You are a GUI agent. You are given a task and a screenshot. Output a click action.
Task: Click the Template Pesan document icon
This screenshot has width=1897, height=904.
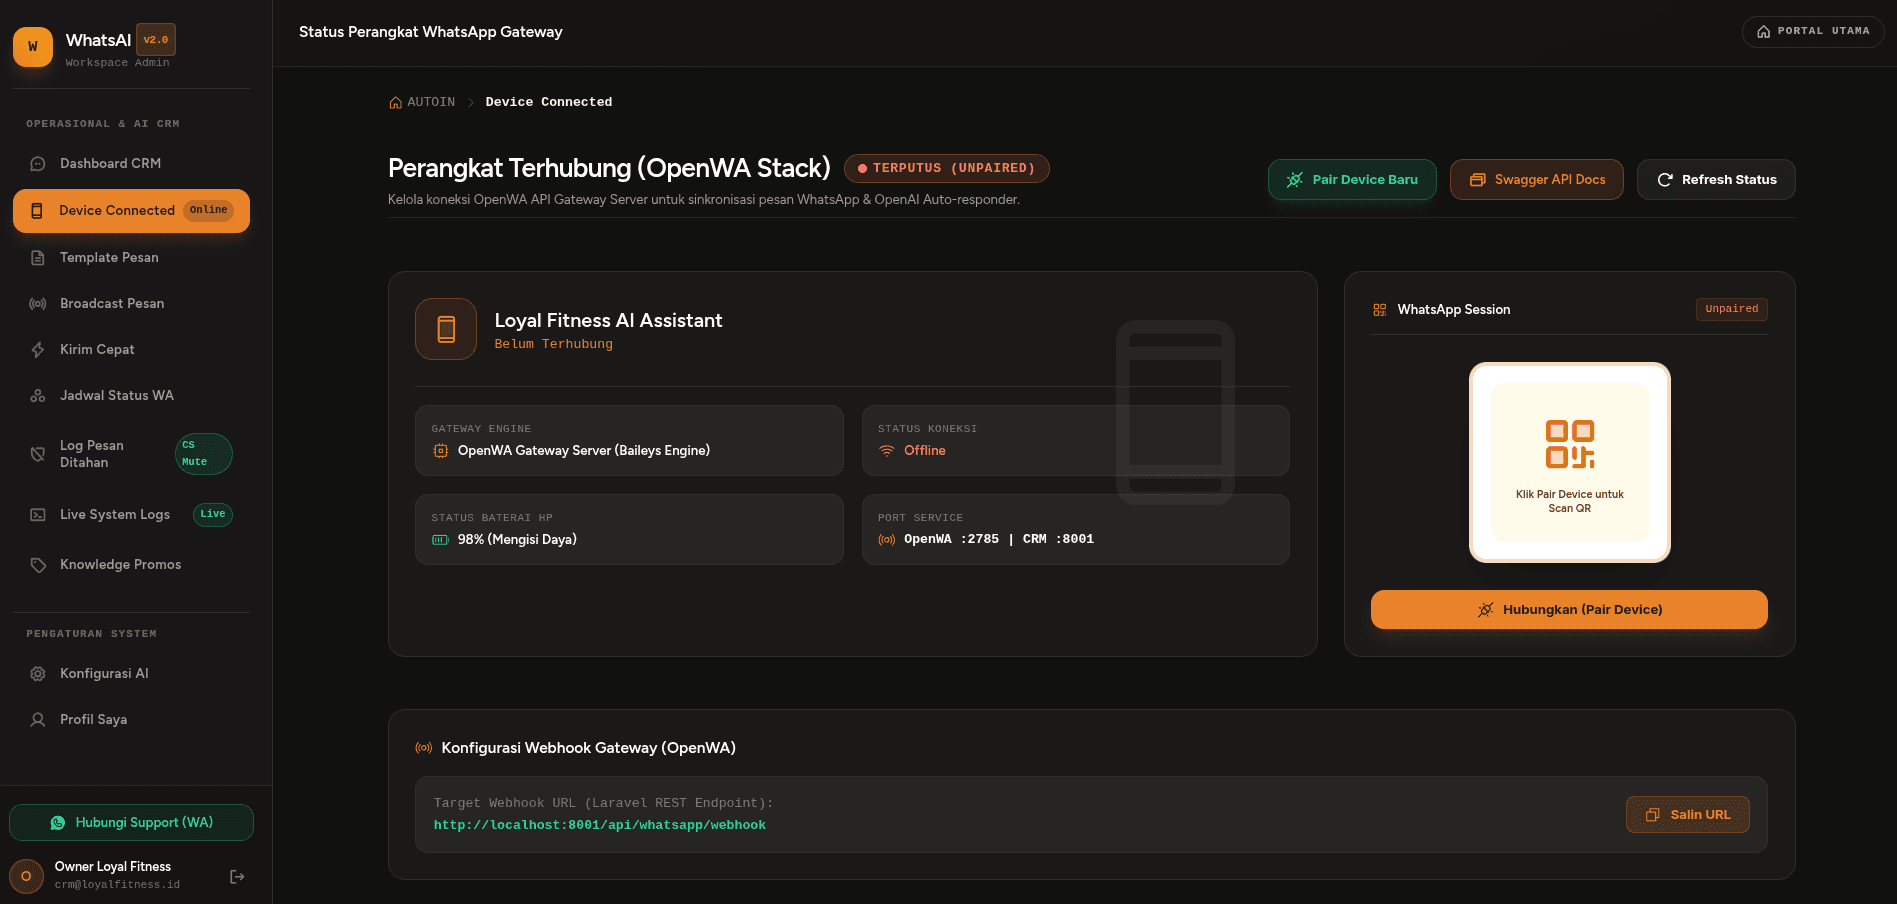38,258
